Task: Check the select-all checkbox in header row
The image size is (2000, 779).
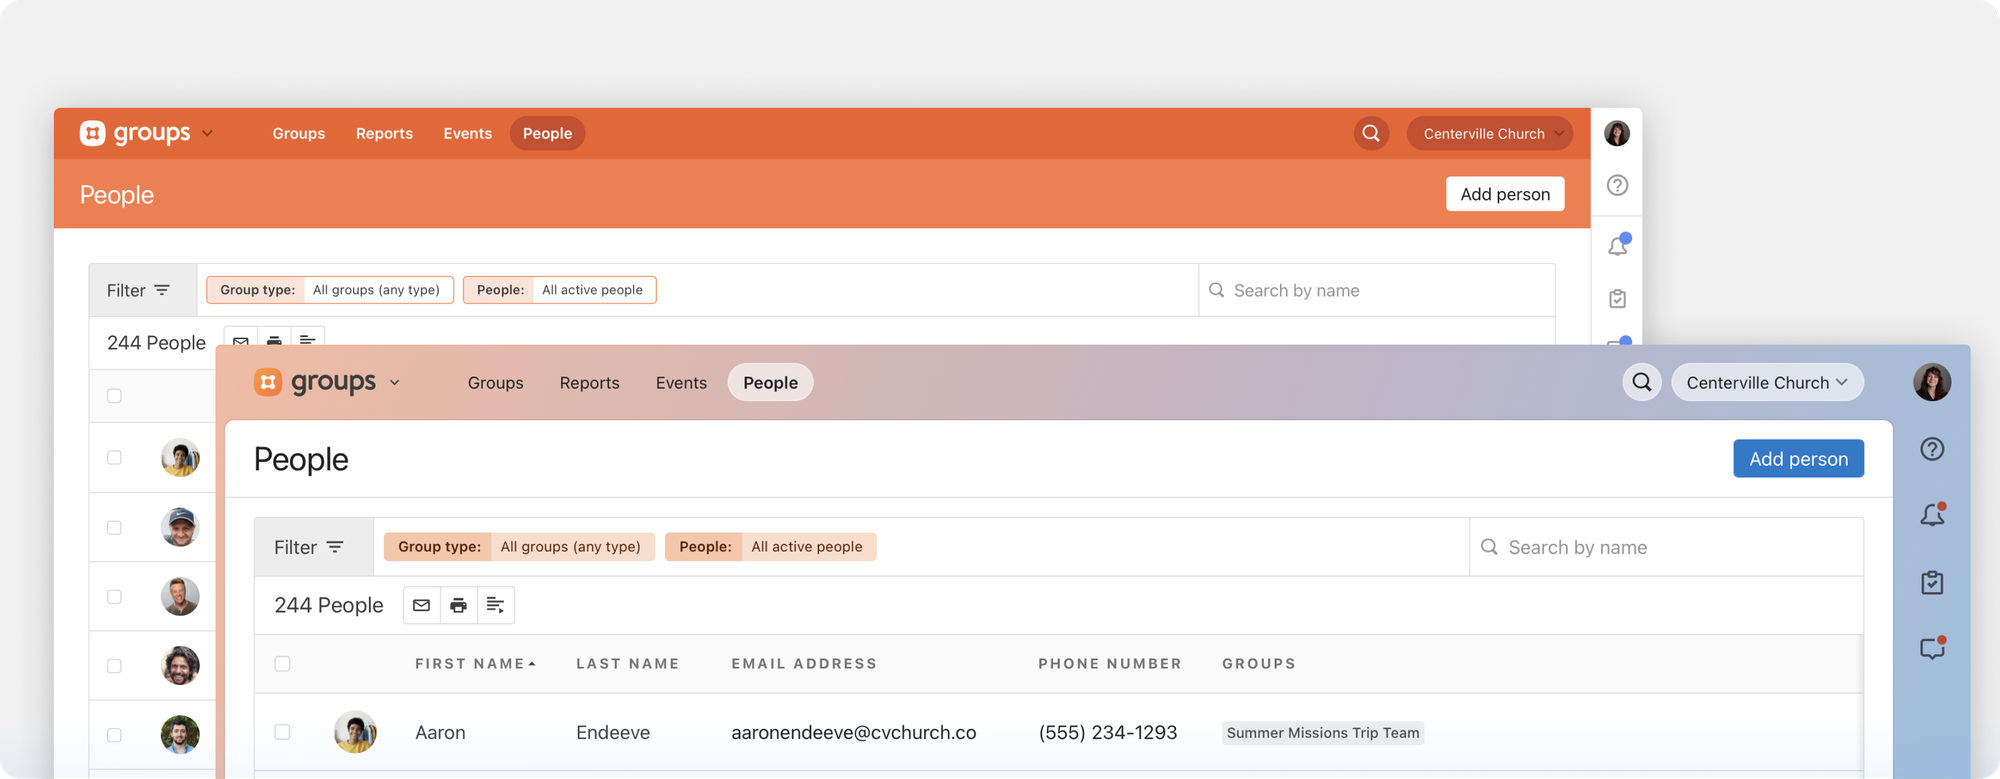Action: pyautogui.click(x=282, y=664)
